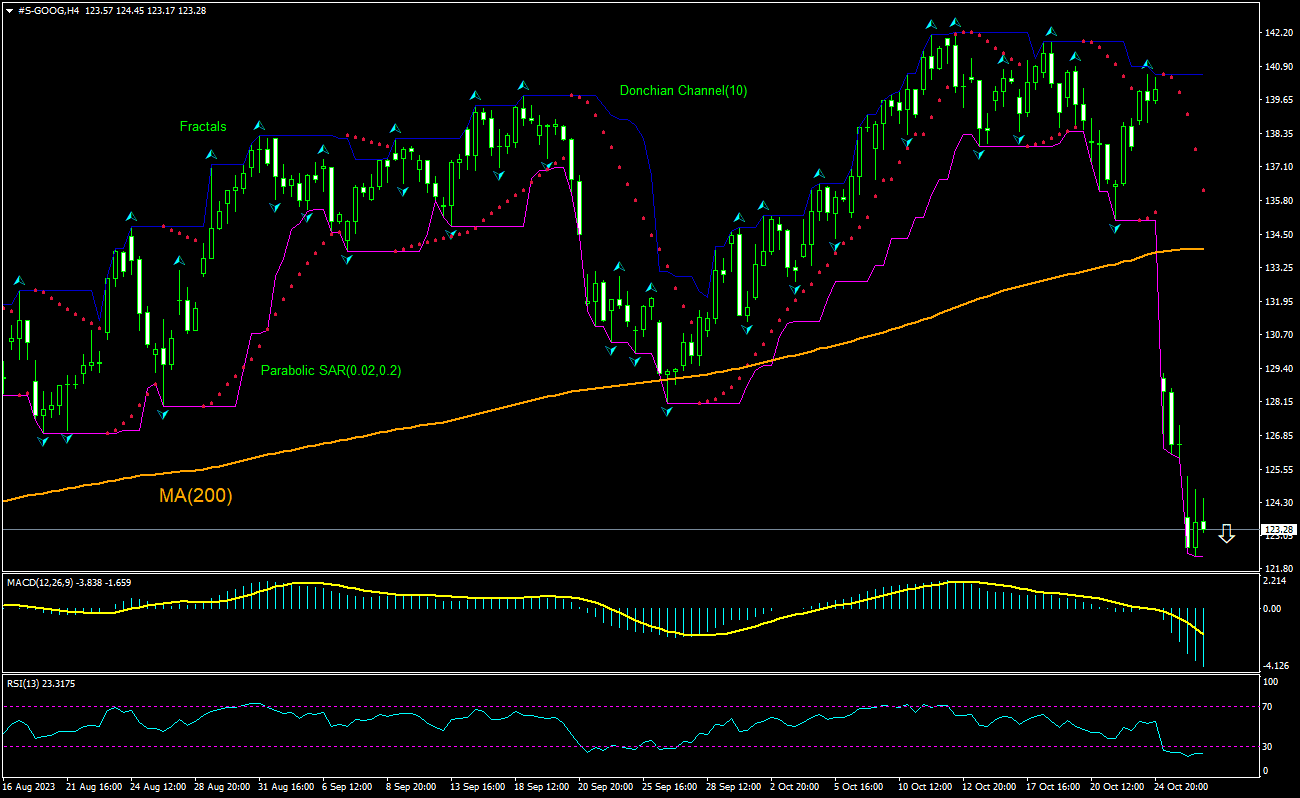Click the 2 Oct 20:00 time label
The width and height of the screenshot is (1300, 798).
(x=795, y=787)
